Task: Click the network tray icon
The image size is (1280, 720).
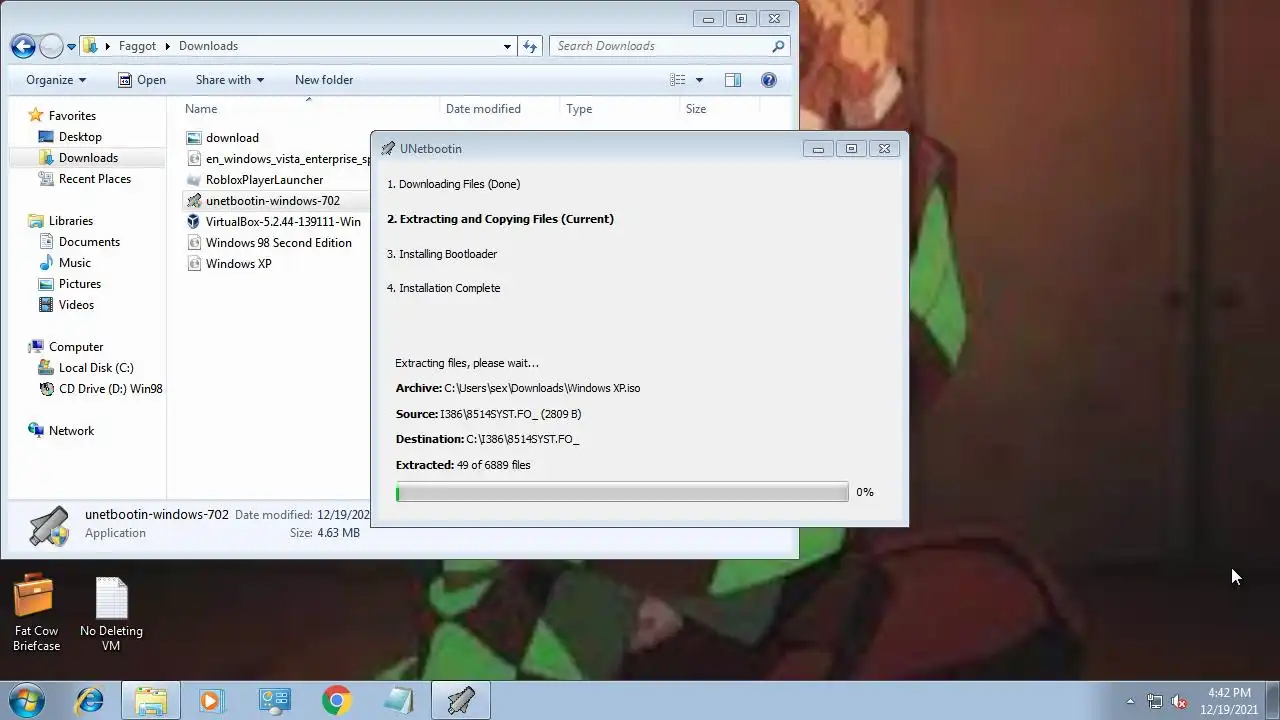Action: 1155,701
